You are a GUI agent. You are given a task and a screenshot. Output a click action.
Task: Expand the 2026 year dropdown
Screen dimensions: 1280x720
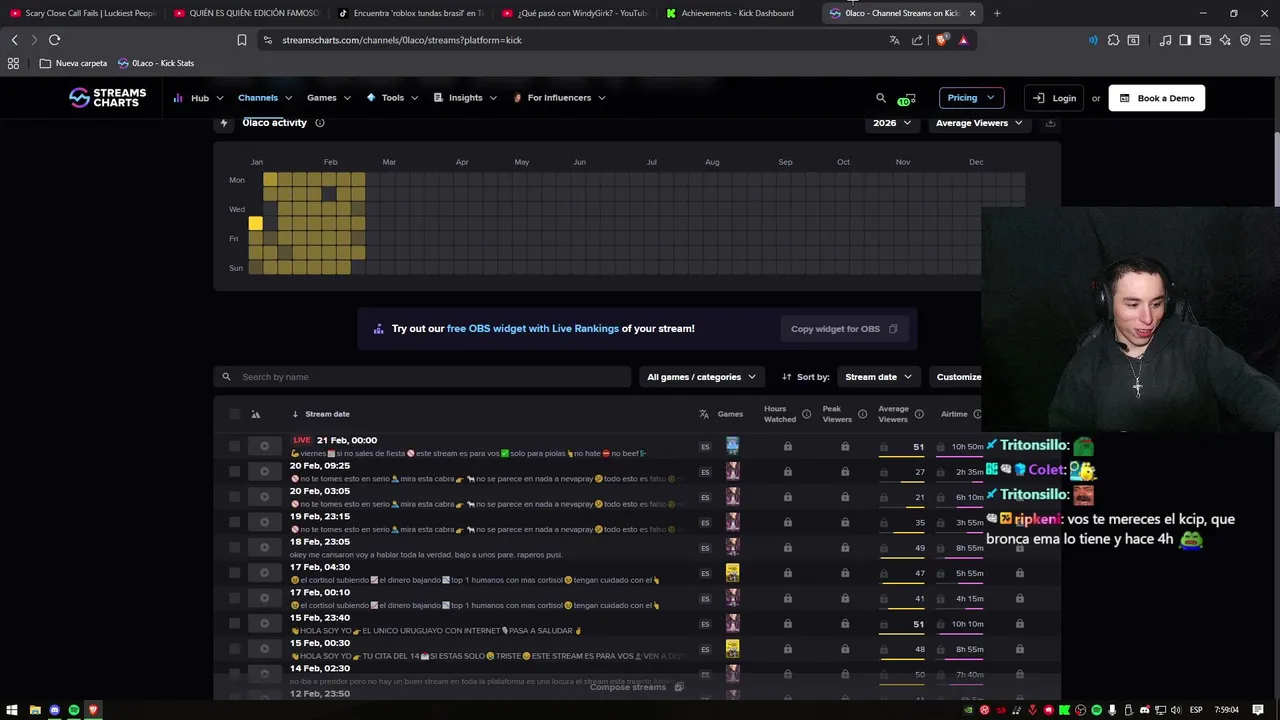coord(891,123)
